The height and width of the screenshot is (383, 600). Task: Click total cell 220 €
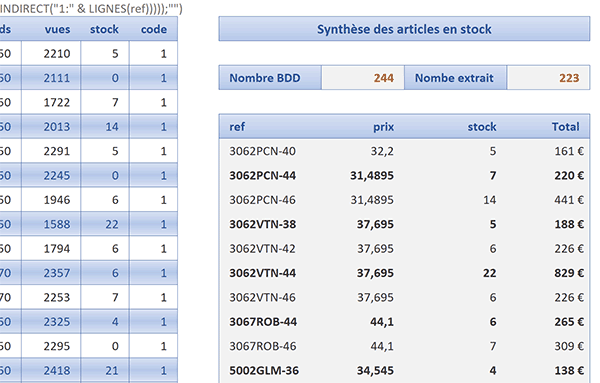(569, 176)
